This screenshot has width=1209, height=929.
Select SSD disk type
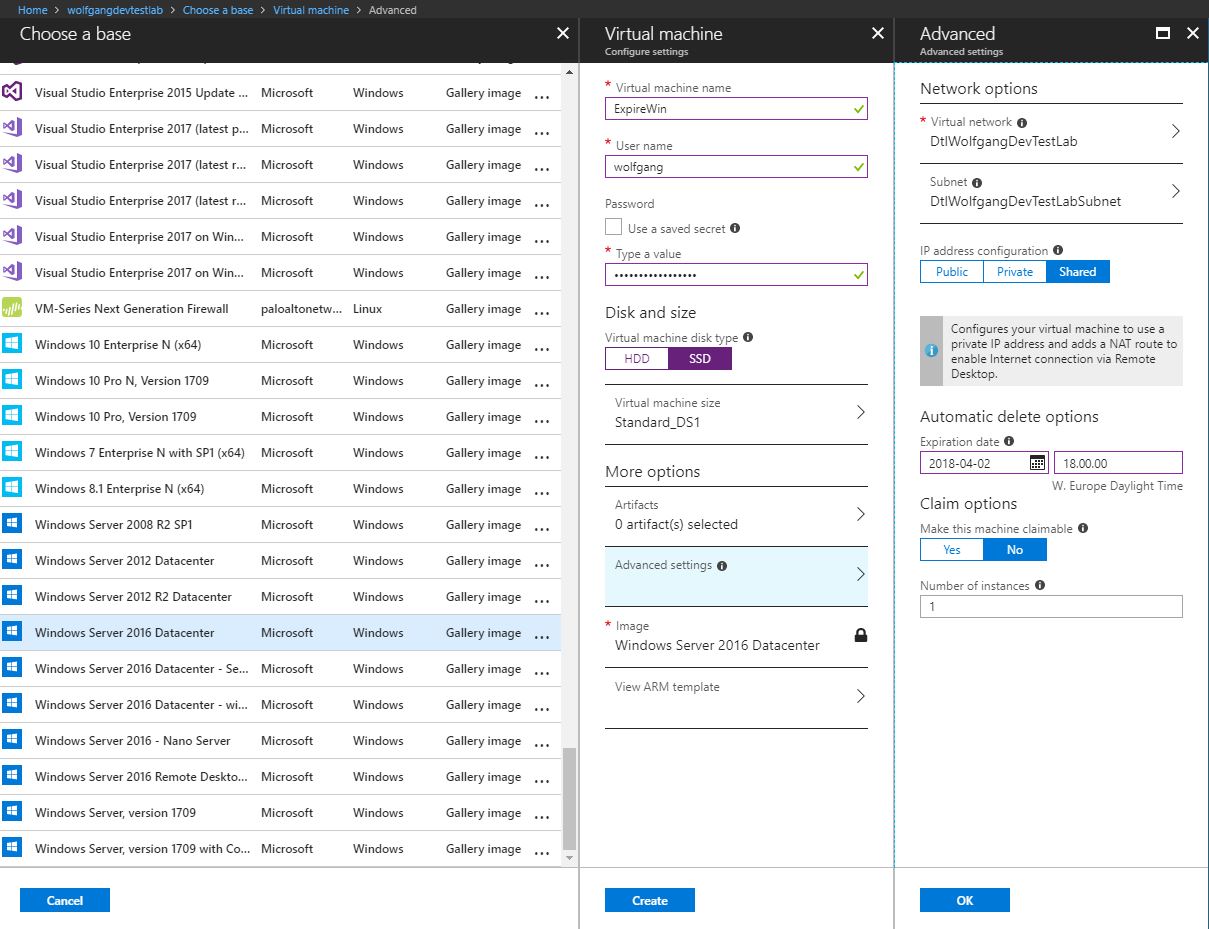coord(700,358)
